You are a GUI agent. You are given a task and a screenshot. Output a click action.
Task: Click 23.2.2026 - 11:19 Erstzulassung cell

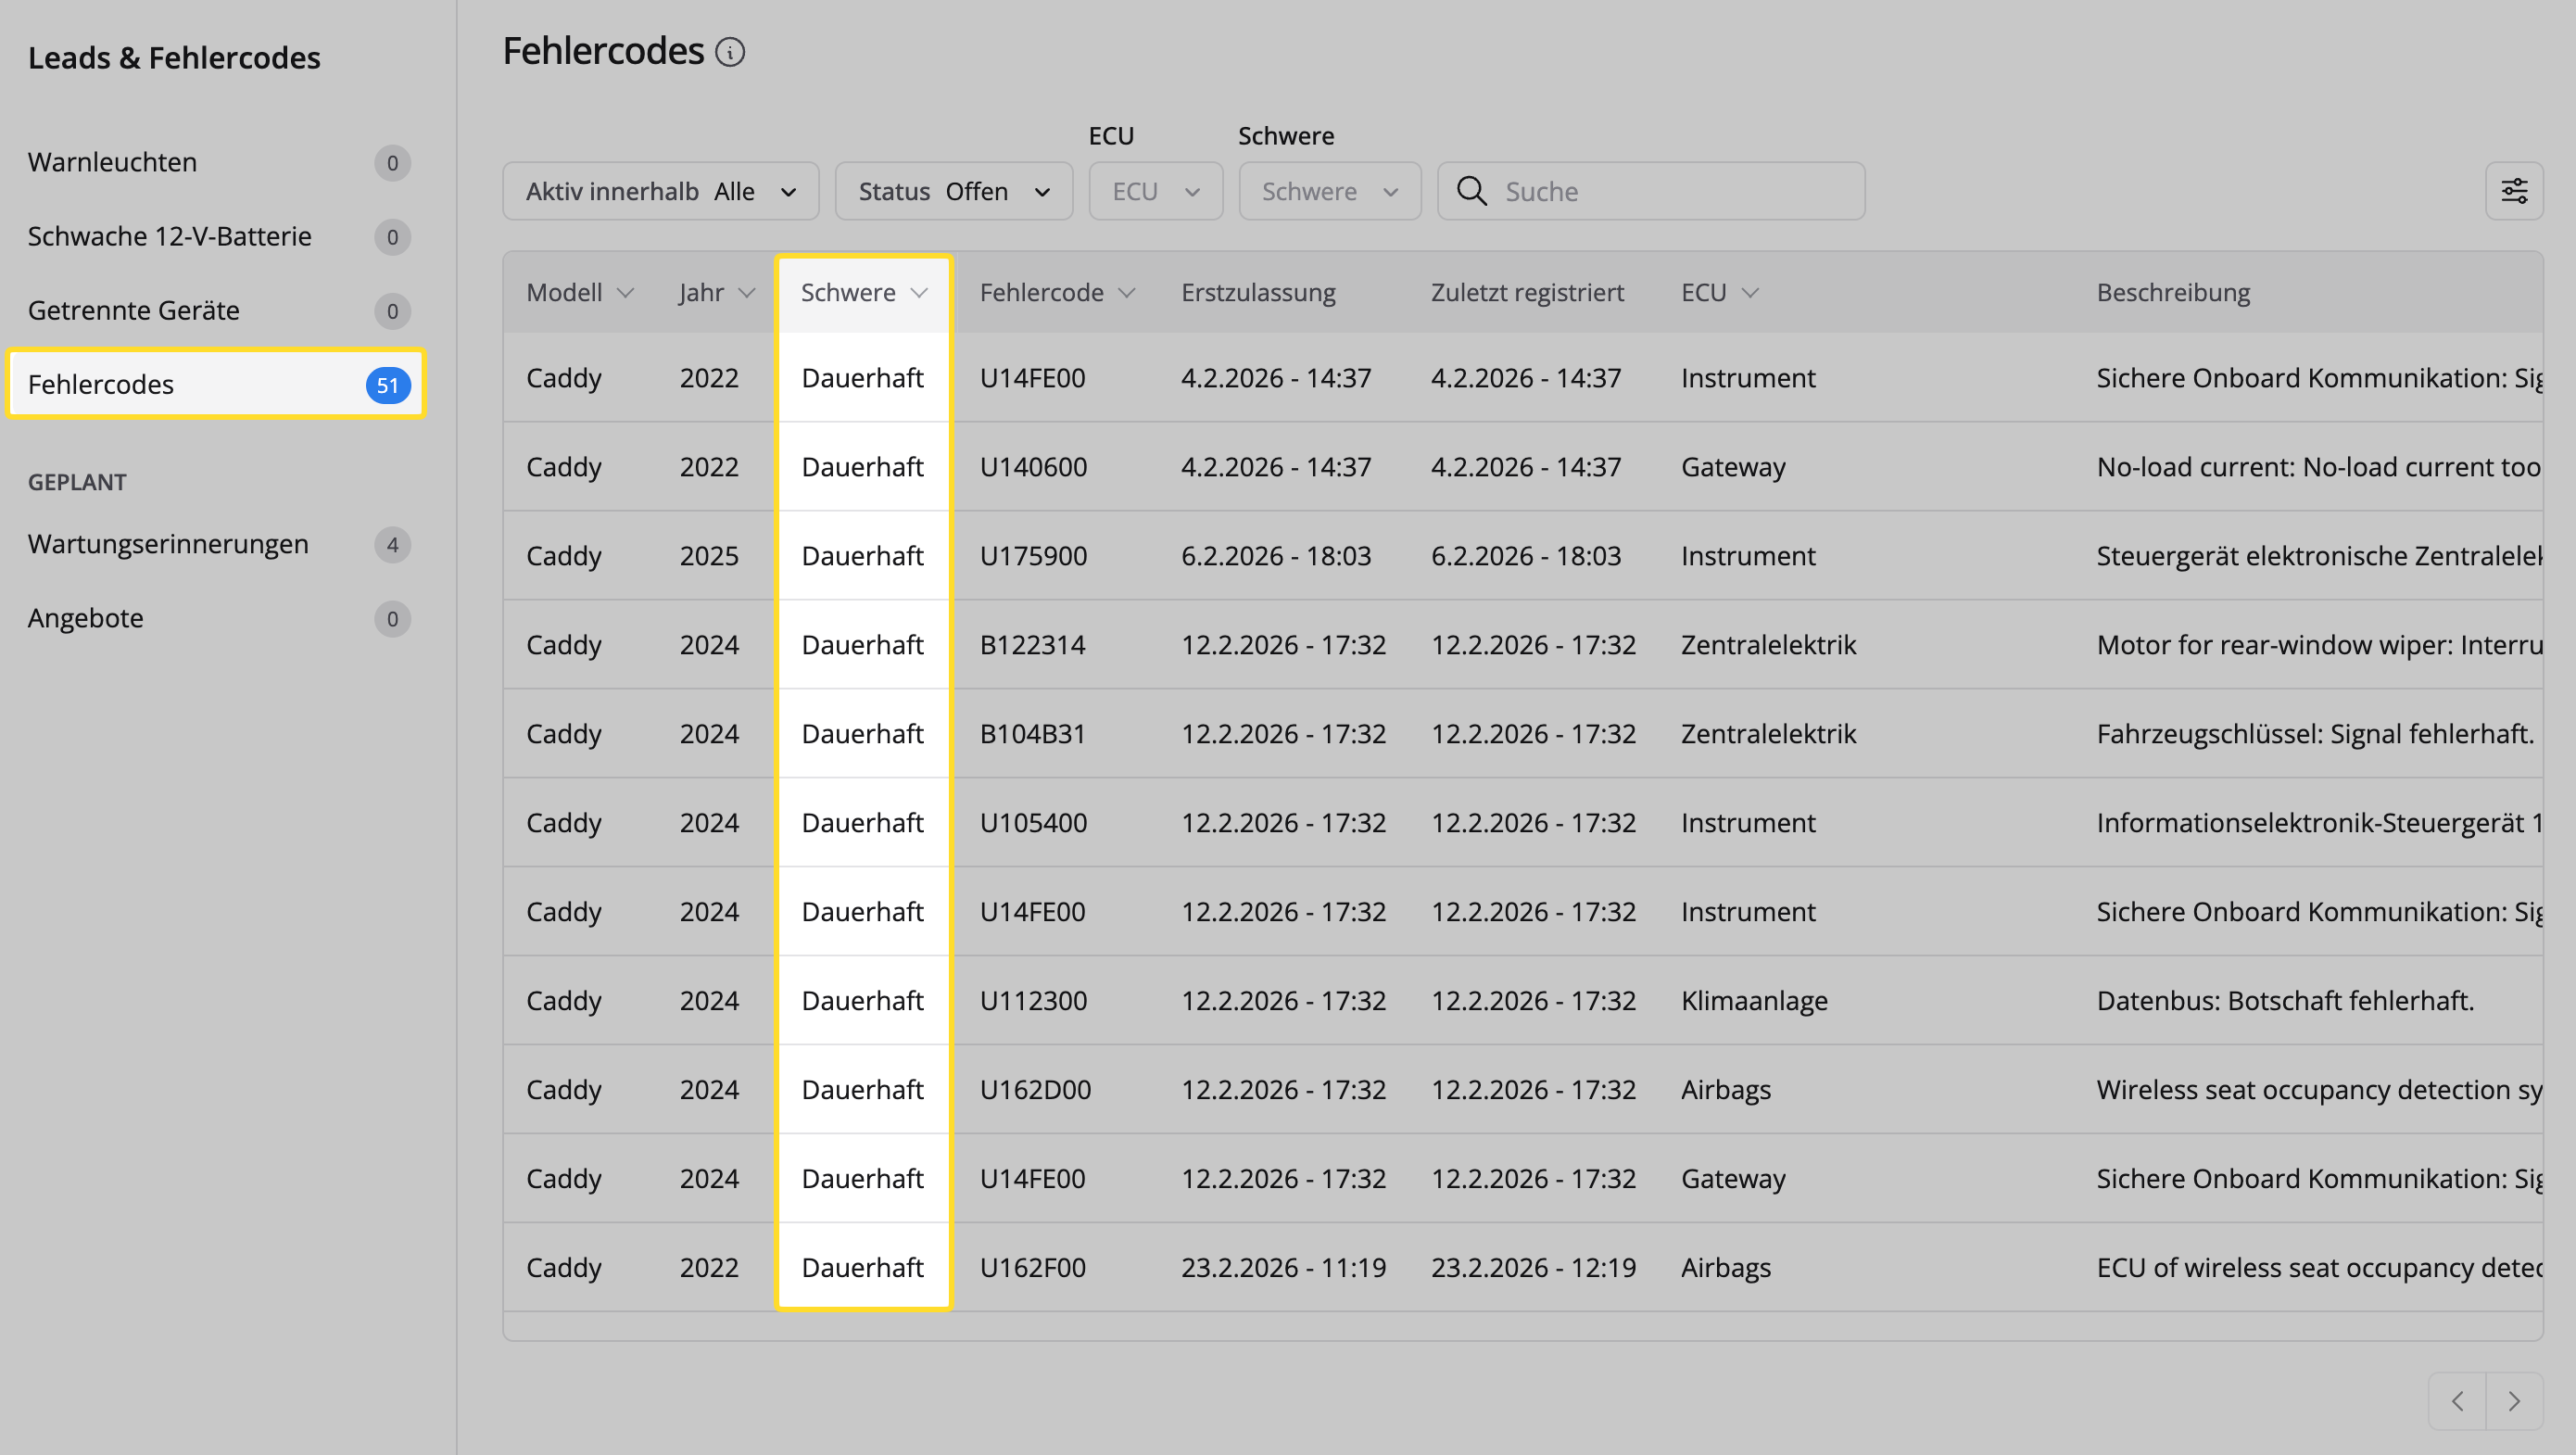point(1283,1268)
